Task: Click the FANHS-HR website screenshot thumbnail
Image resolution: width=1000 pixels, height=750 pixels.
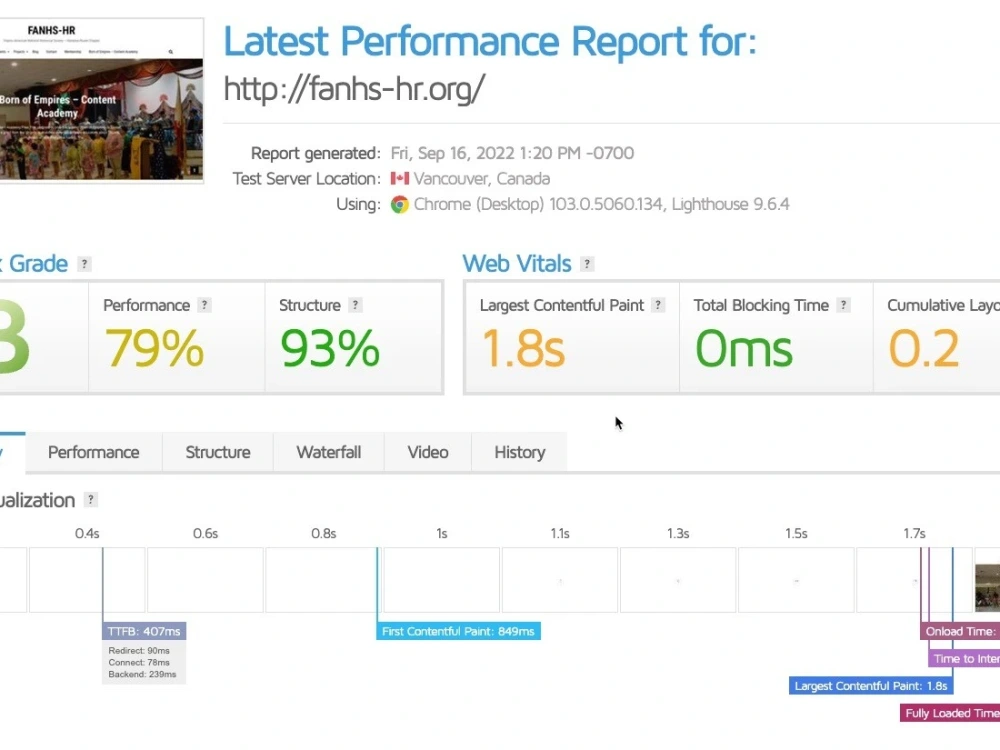Action: 102,100
